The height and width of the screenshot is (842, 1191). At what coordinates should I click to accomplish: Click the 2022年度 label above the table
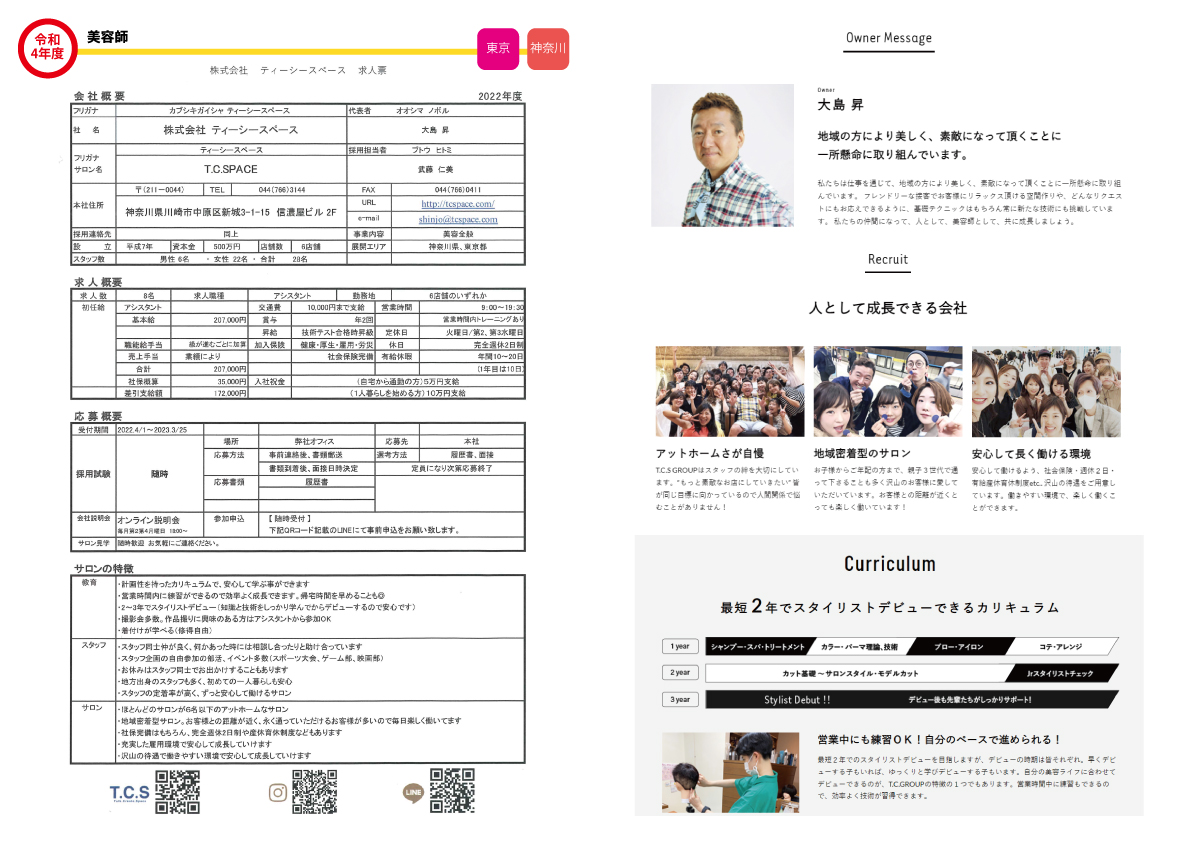tap(501, 96)
